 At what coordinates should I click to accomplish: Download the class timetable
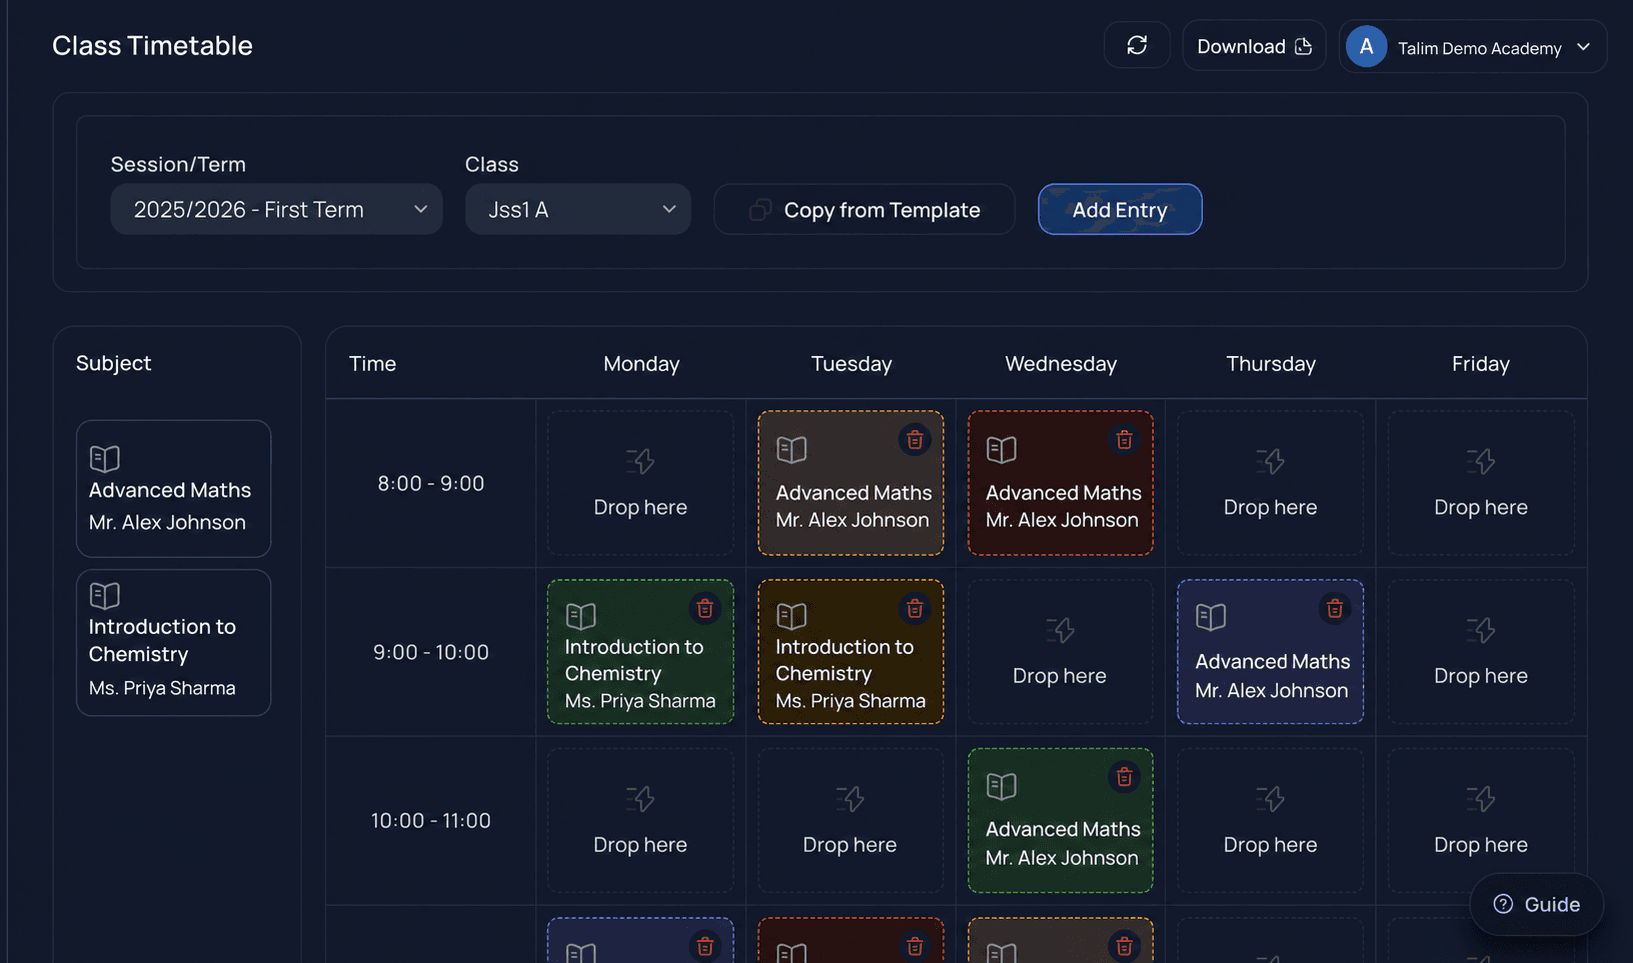click(1253, 46)
